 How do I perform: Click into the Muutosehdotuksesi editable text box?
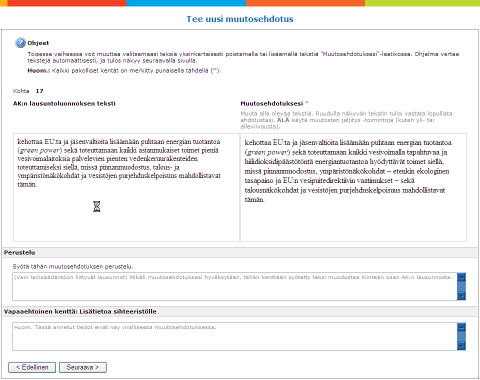(353, 187)
